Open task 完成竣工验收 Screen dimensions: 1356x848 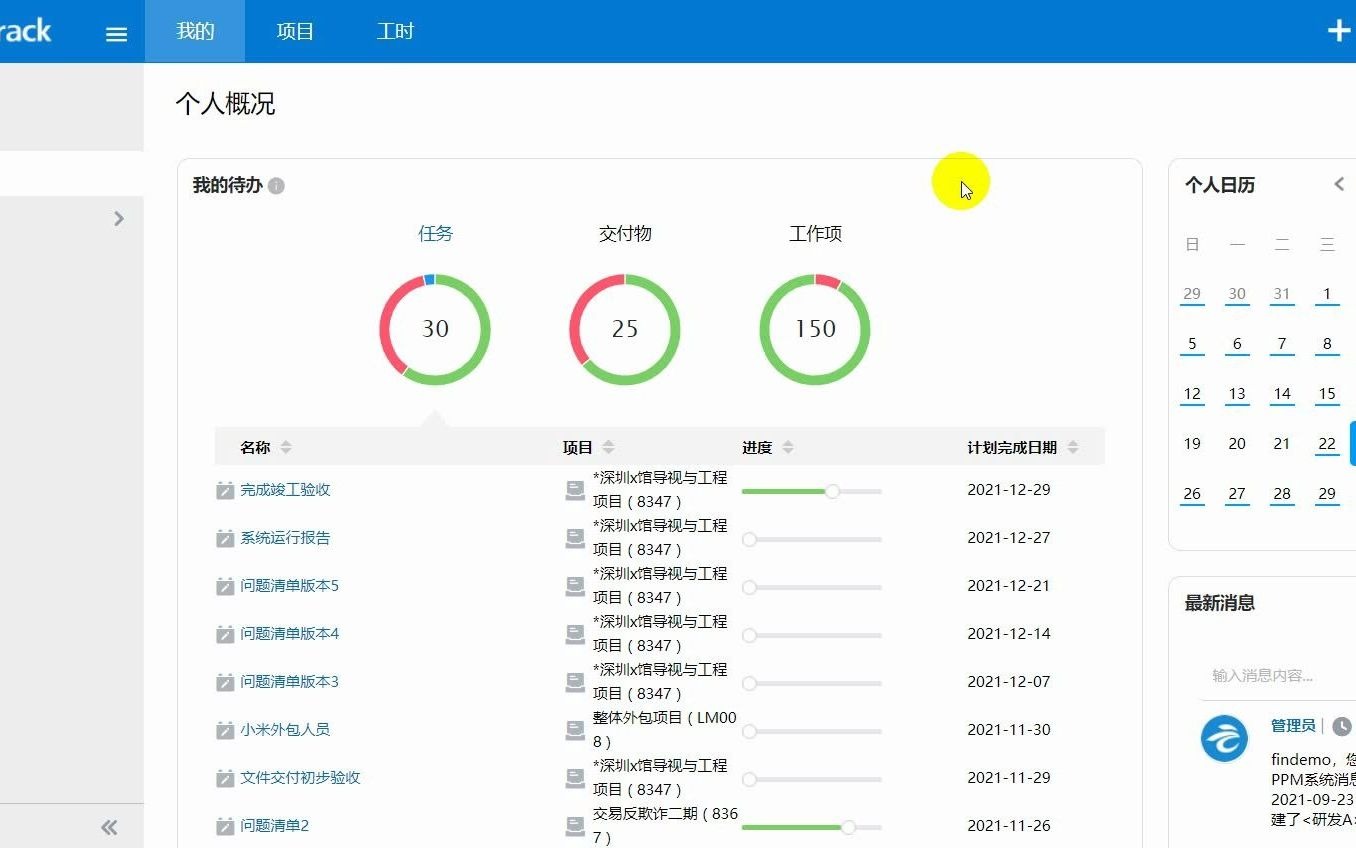tap(285, 490)
